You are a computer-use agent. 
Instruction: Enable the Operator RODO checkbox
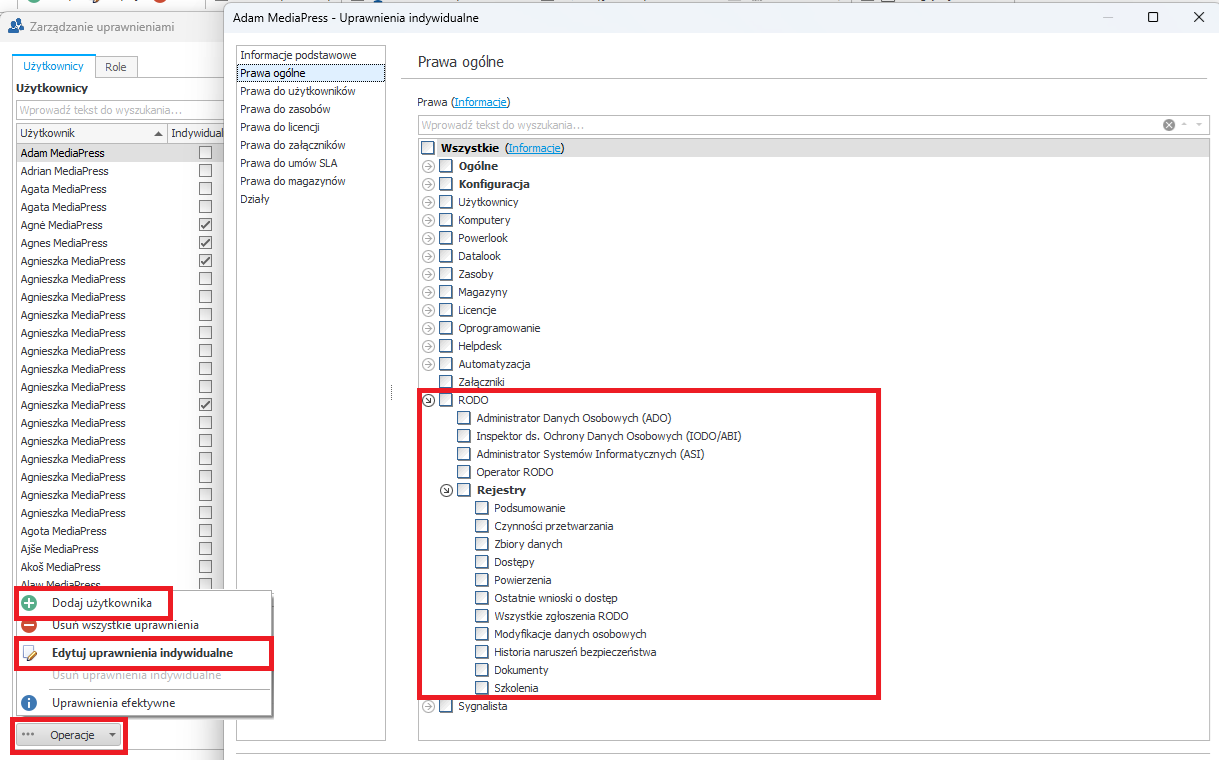(464, 472)
